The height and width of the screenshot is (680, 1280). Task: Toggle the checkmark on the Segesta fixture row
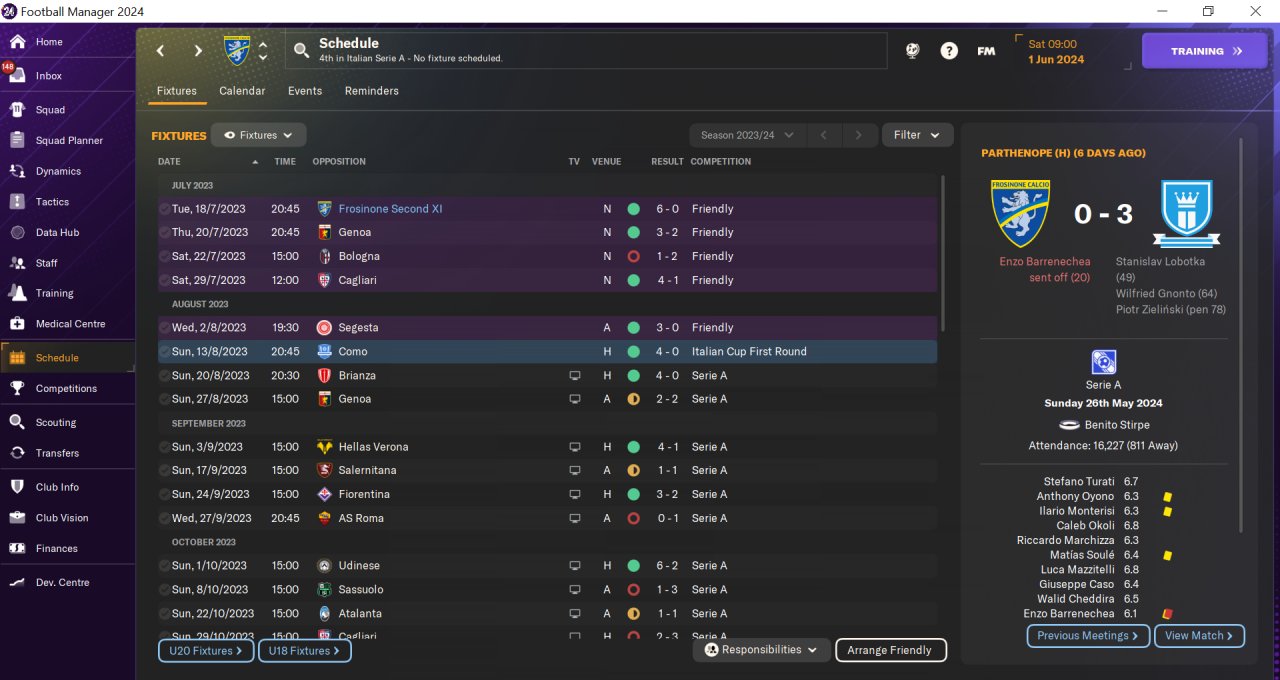pyautogui.click(x=164, y=328)
